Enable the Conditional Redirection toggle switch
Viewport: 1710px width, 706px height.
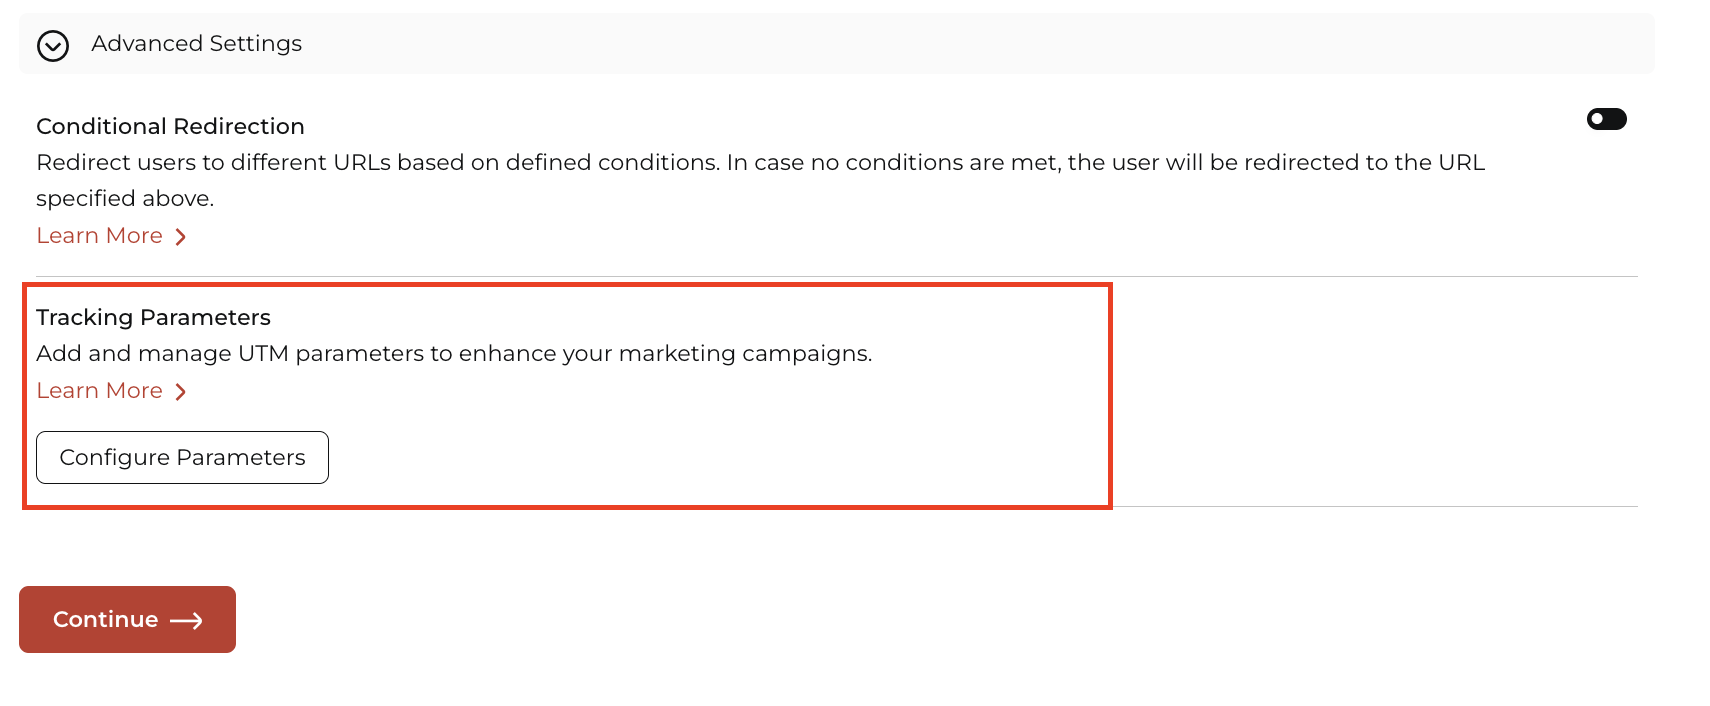tap(1606, 119)
